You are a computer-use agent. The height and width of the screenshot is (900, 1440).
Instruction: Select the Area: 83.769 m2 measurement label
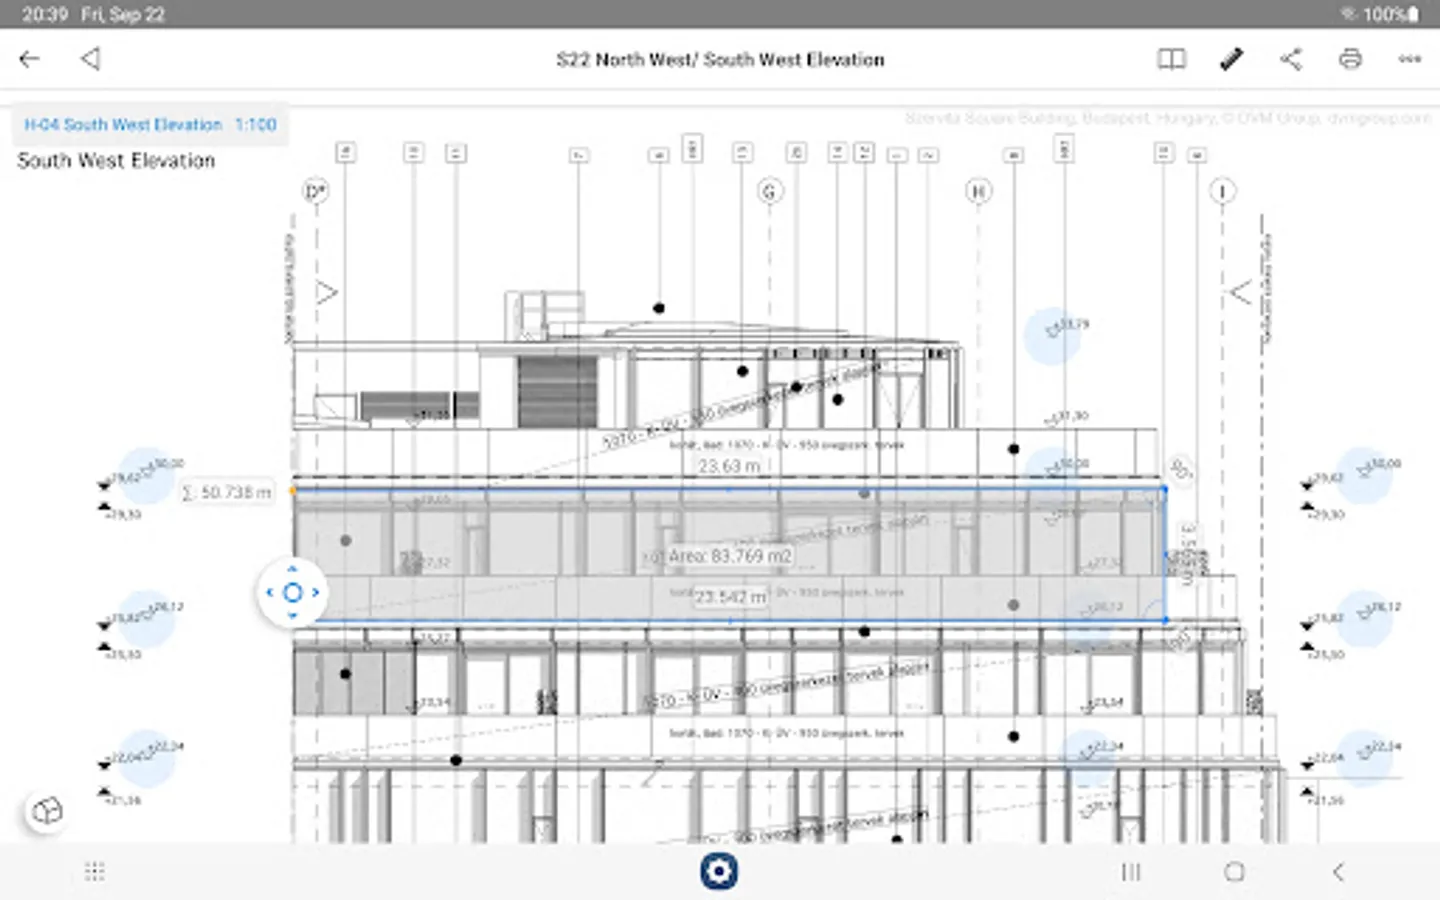click(x=730, y=556)
